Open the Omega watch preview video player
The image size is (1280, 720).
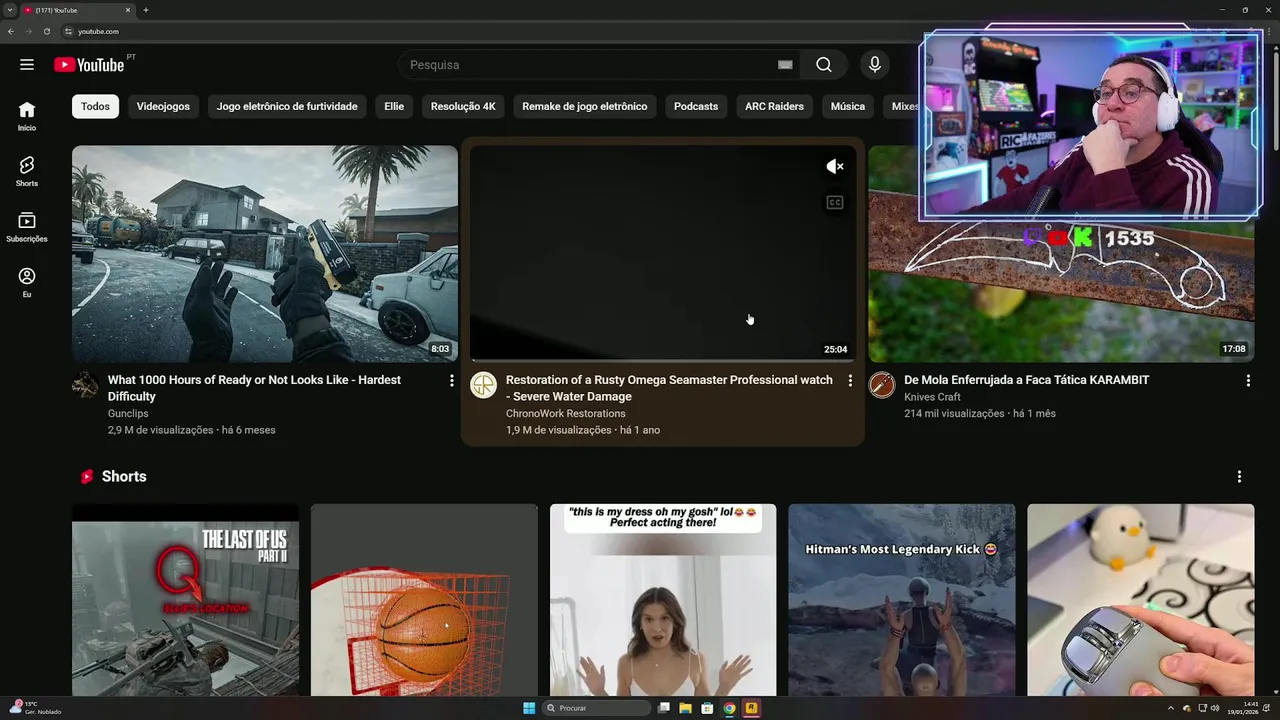pyautogui.click(x=663, y=254)
